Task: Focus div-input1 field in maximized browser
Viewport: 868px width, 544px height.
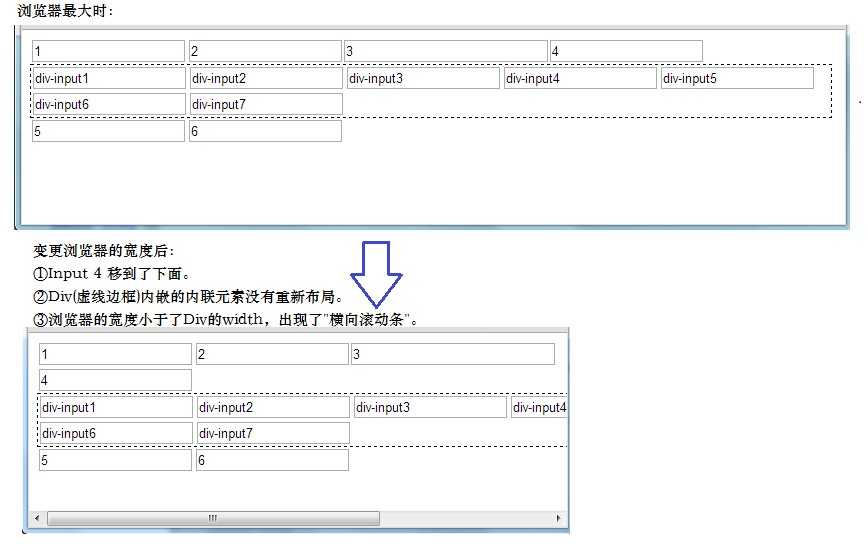Action: 109,78
